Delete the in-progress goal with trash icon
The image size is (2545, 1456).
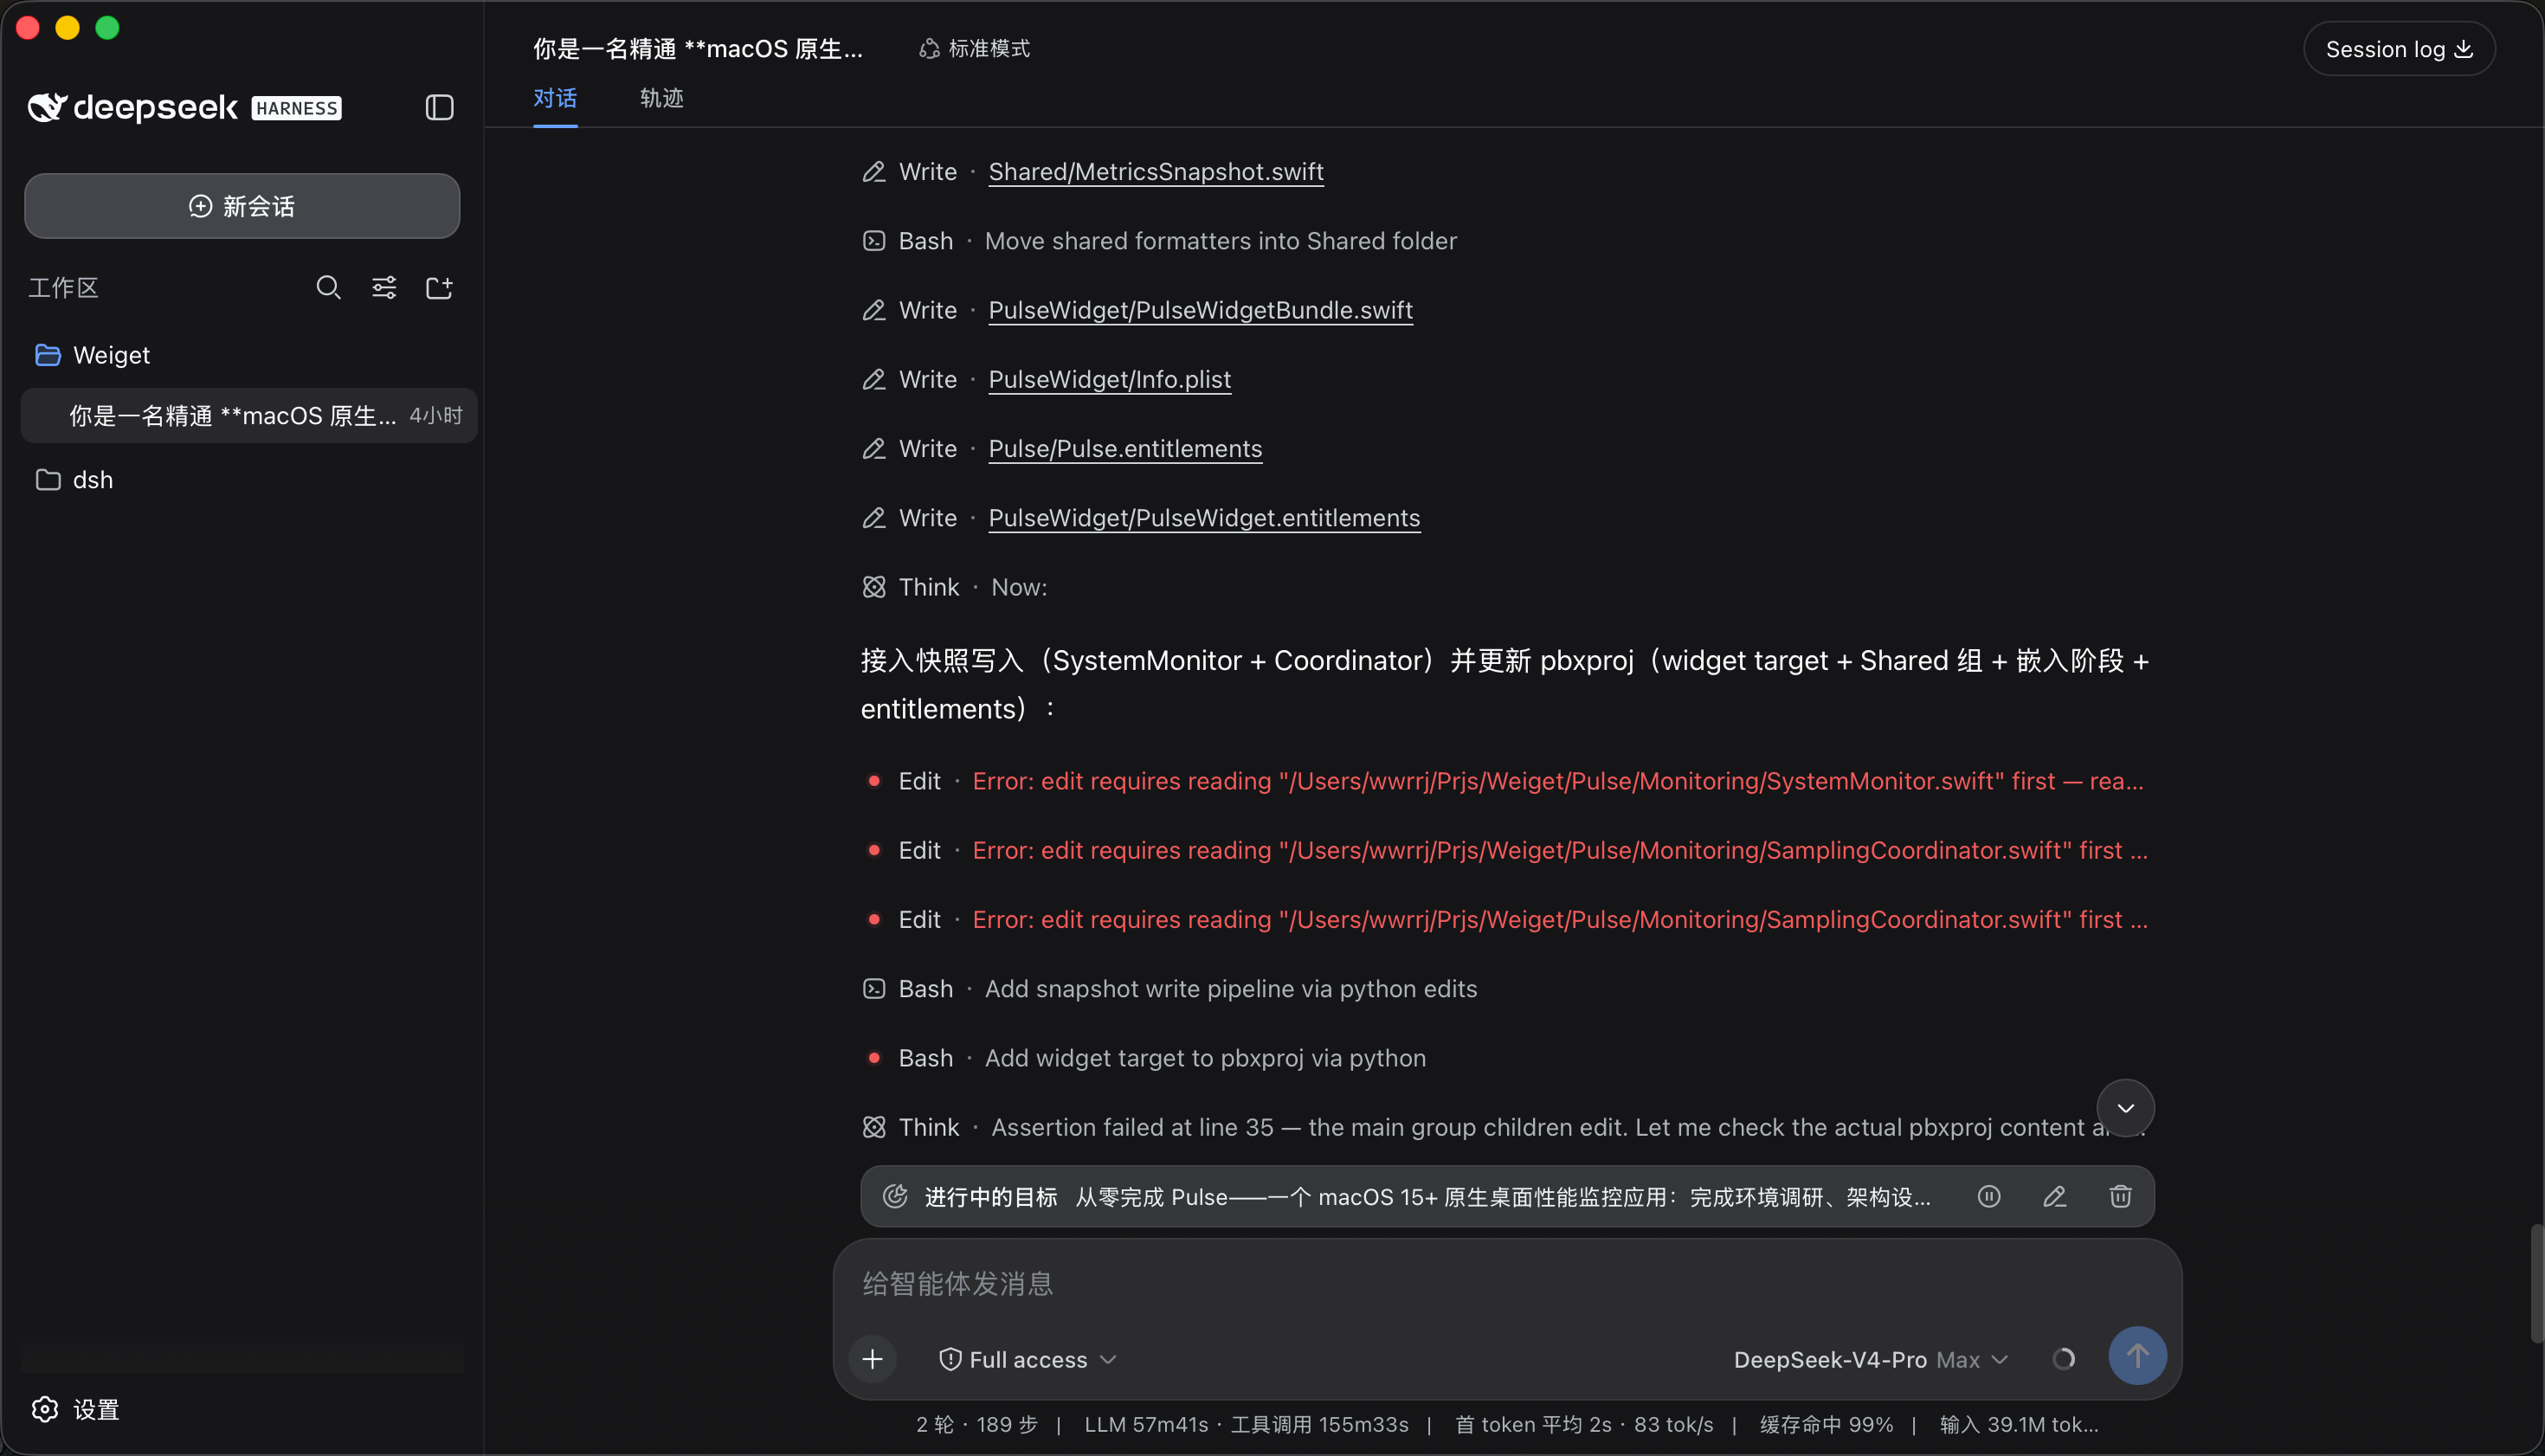click(2120, 1196)
